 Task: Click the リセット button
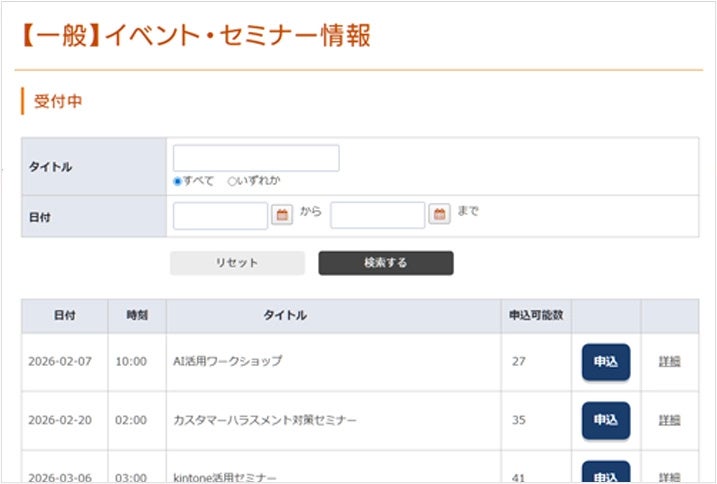pos(237,263)
